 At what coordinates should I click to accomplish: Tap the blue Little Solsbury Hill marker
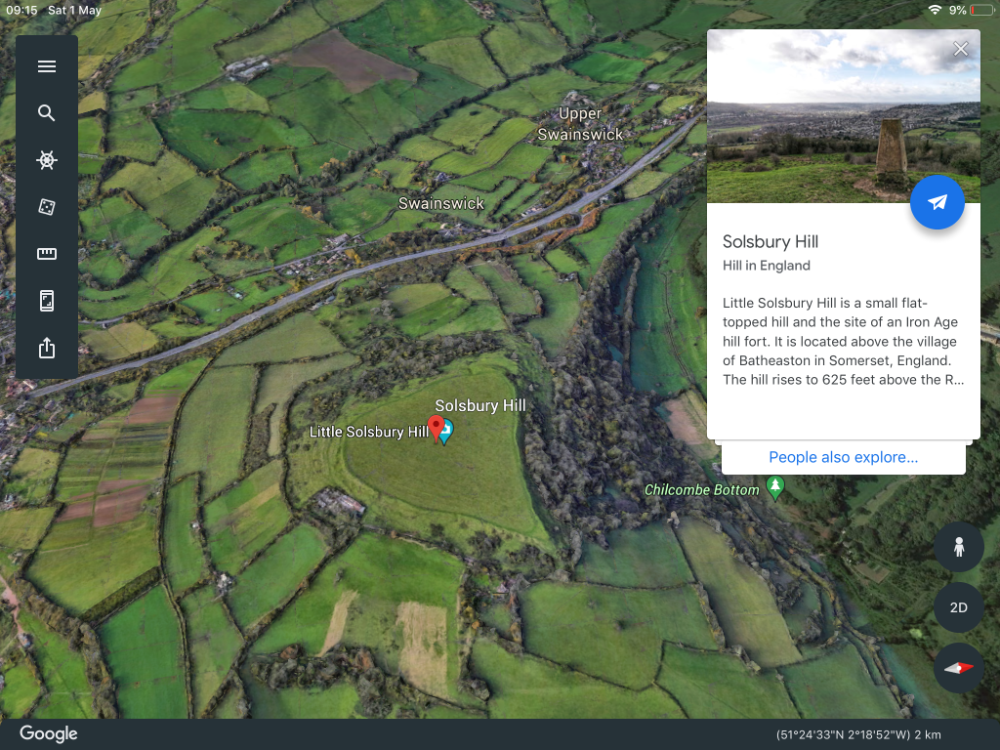(446, 432)
